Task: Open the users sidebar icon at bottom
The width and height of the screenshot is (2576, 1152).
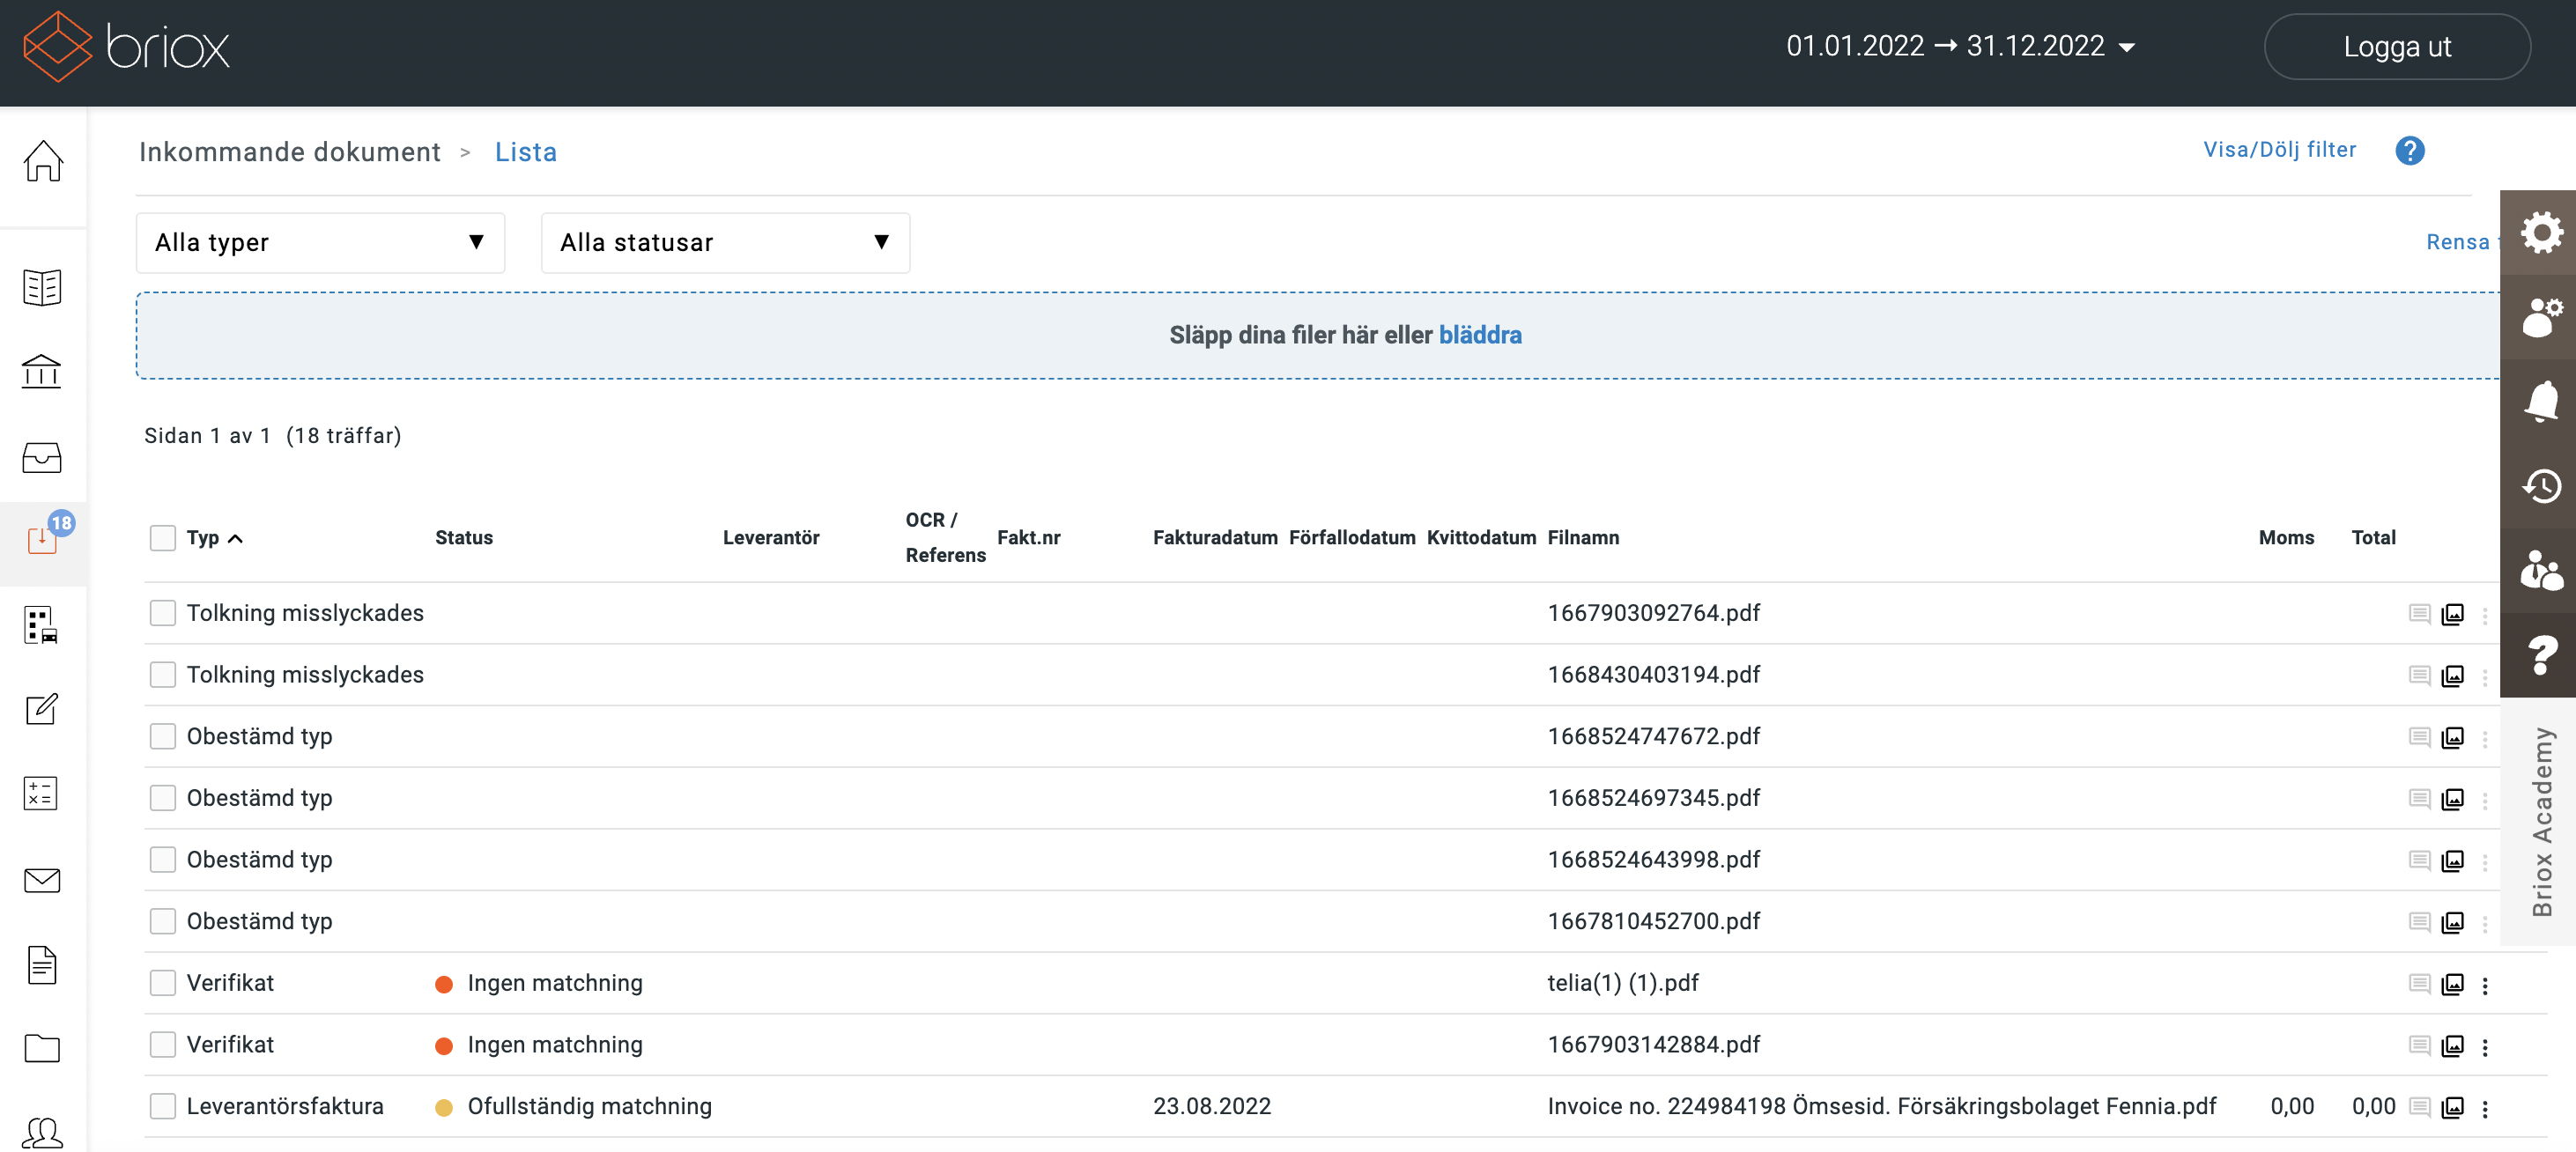Action: pos(42,1133)
